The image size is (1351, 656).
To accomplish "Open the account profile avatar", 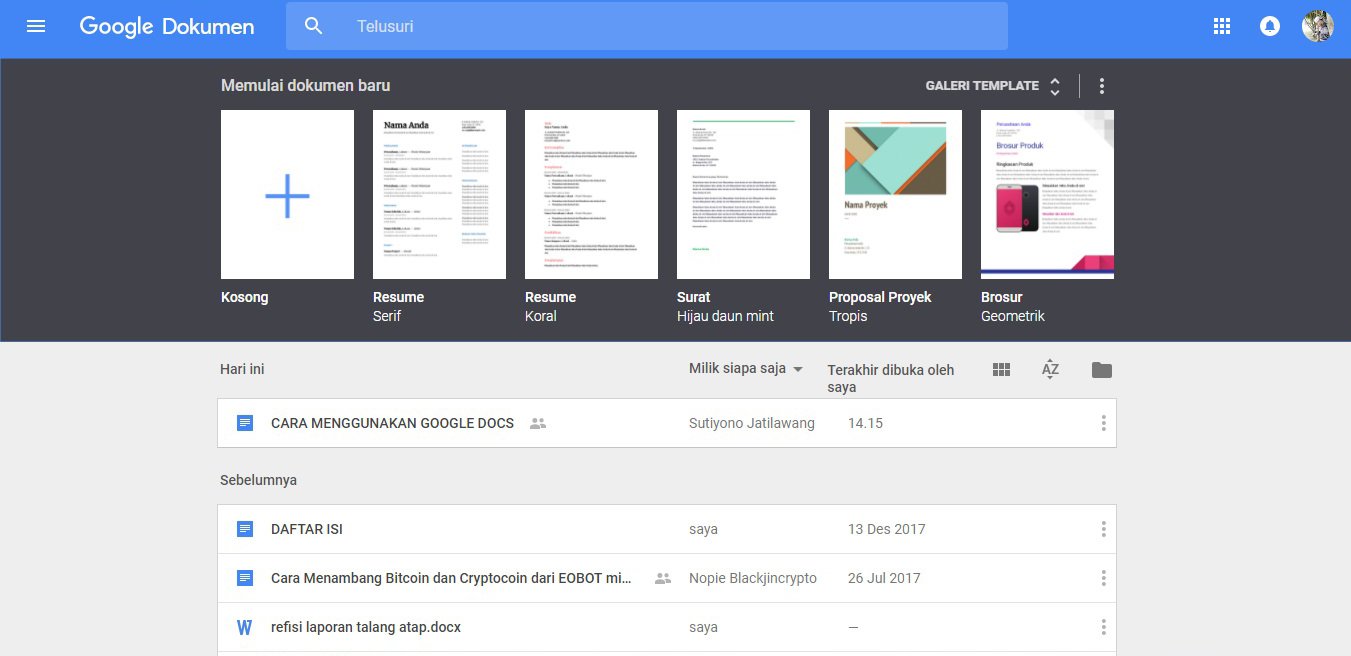I will tap(1318, 26).
